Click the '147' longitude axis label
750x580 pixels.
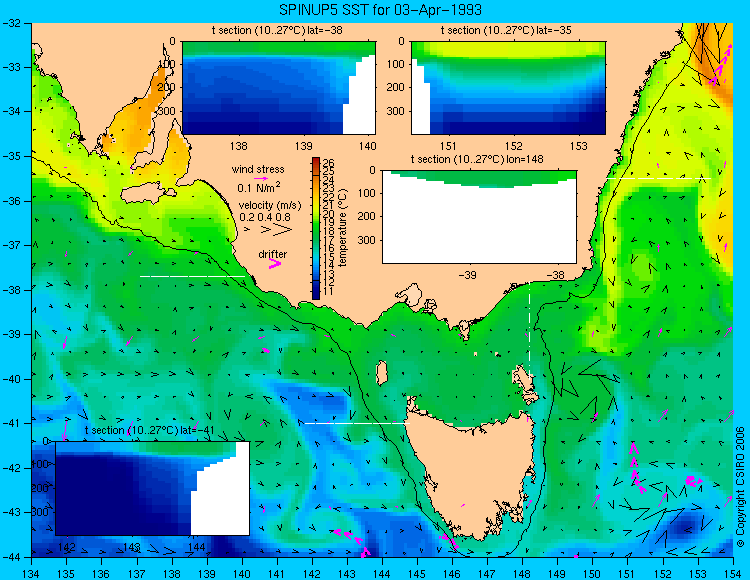pyautogui.click(x=487, y=574)
